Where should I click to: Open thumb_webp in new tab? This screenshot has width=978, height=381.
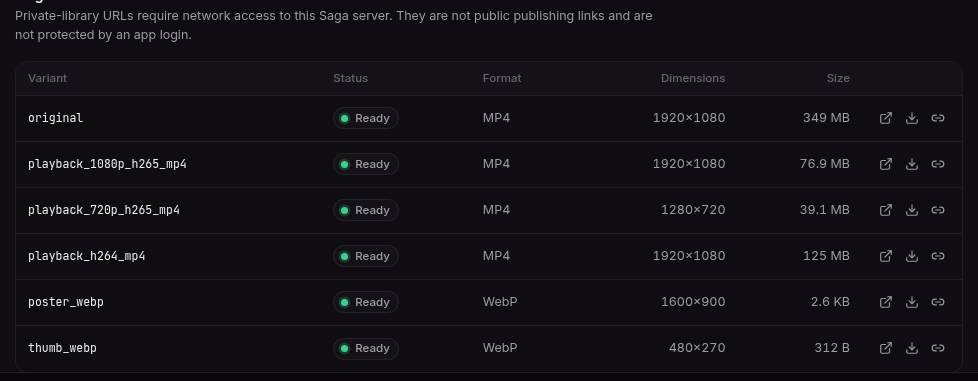[x=886, y=348]
